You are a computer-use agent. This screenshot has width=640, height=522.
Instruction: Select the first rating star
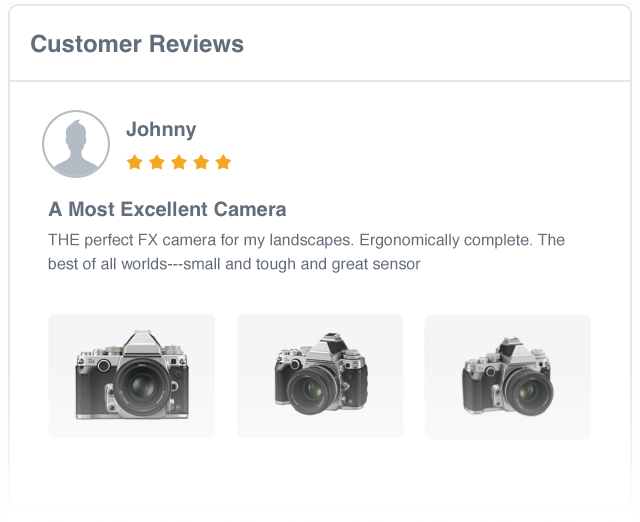[135, 162]
